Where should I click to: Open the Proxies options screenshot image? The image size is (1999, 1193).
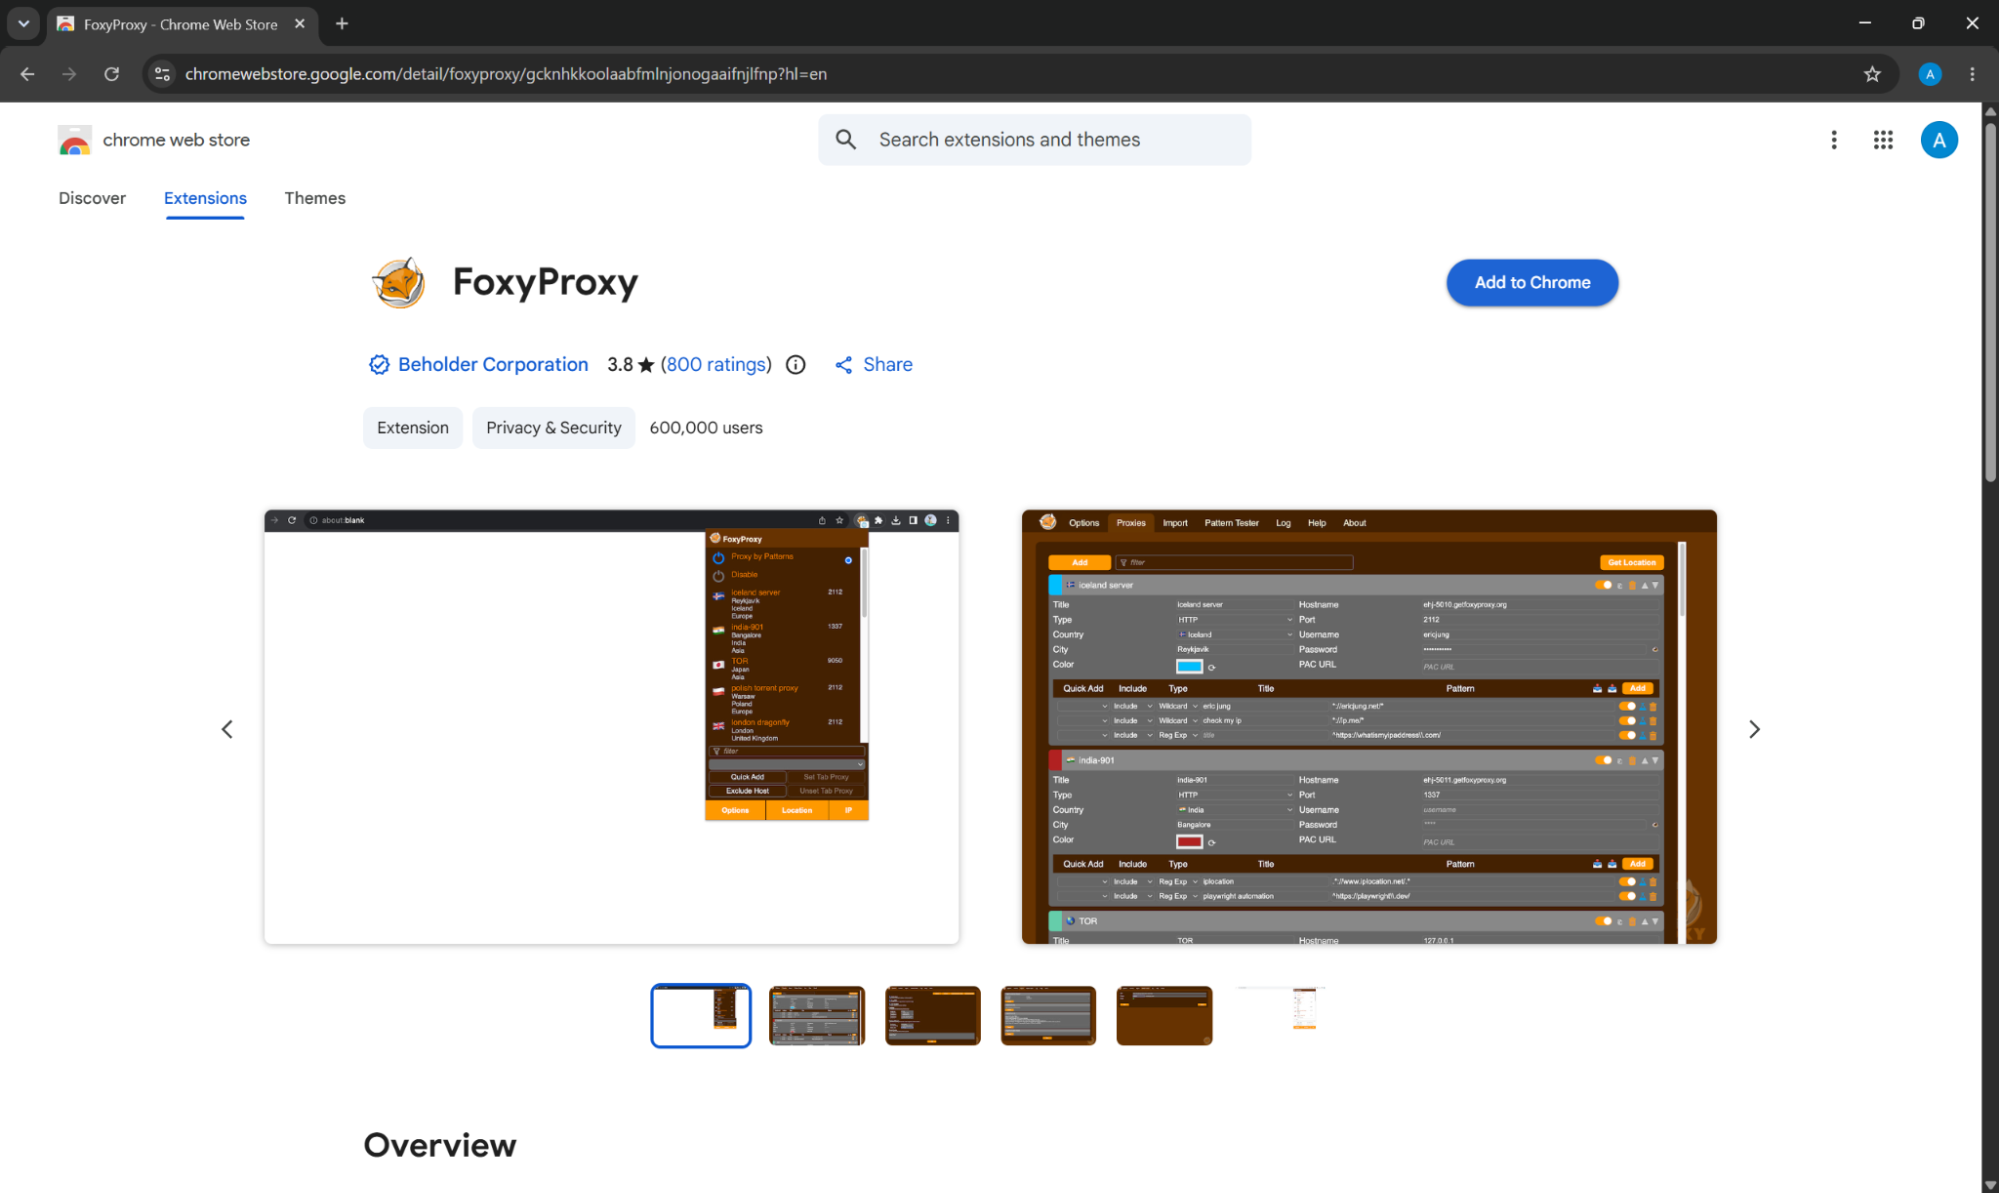[1369, 727]
